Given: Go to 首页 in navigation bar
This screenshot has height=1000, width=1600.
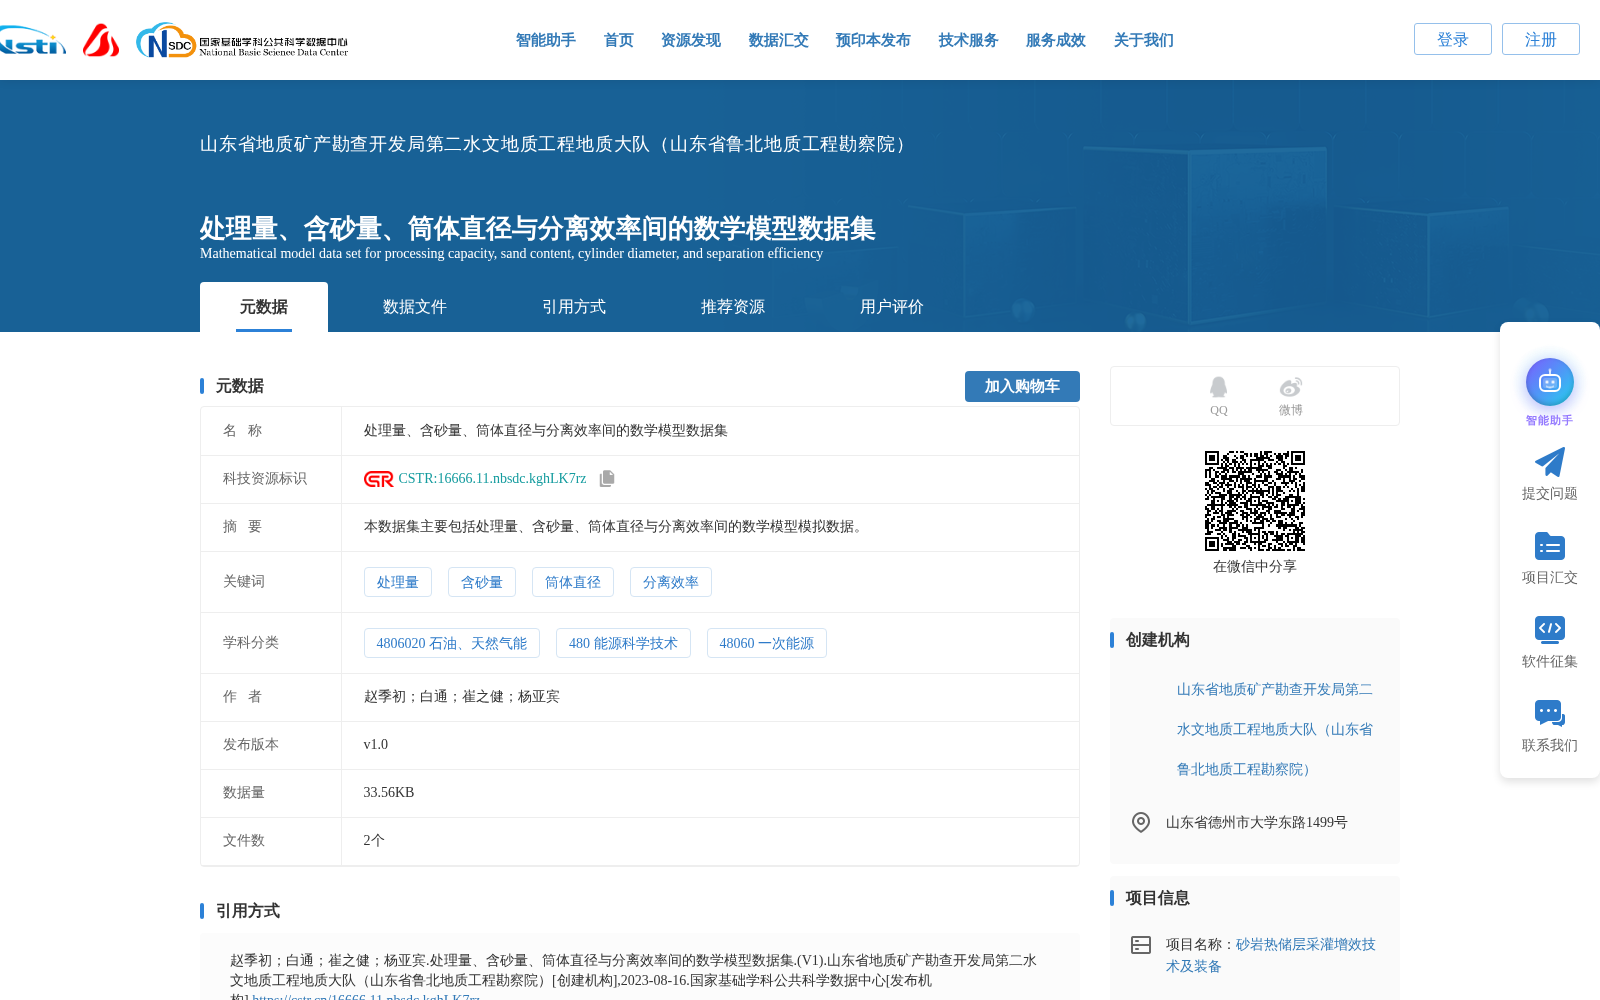Looking at the screenshot, I should [618, 40].
